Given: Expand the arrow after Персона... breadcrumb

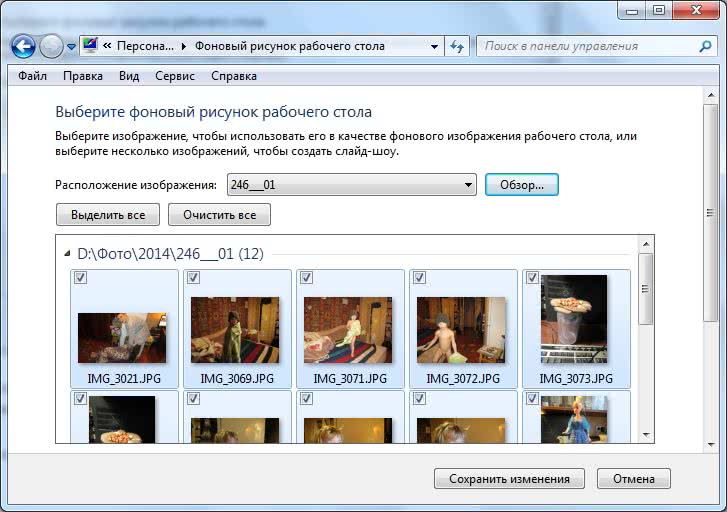Looking at the screenshot, I should 184,46.
